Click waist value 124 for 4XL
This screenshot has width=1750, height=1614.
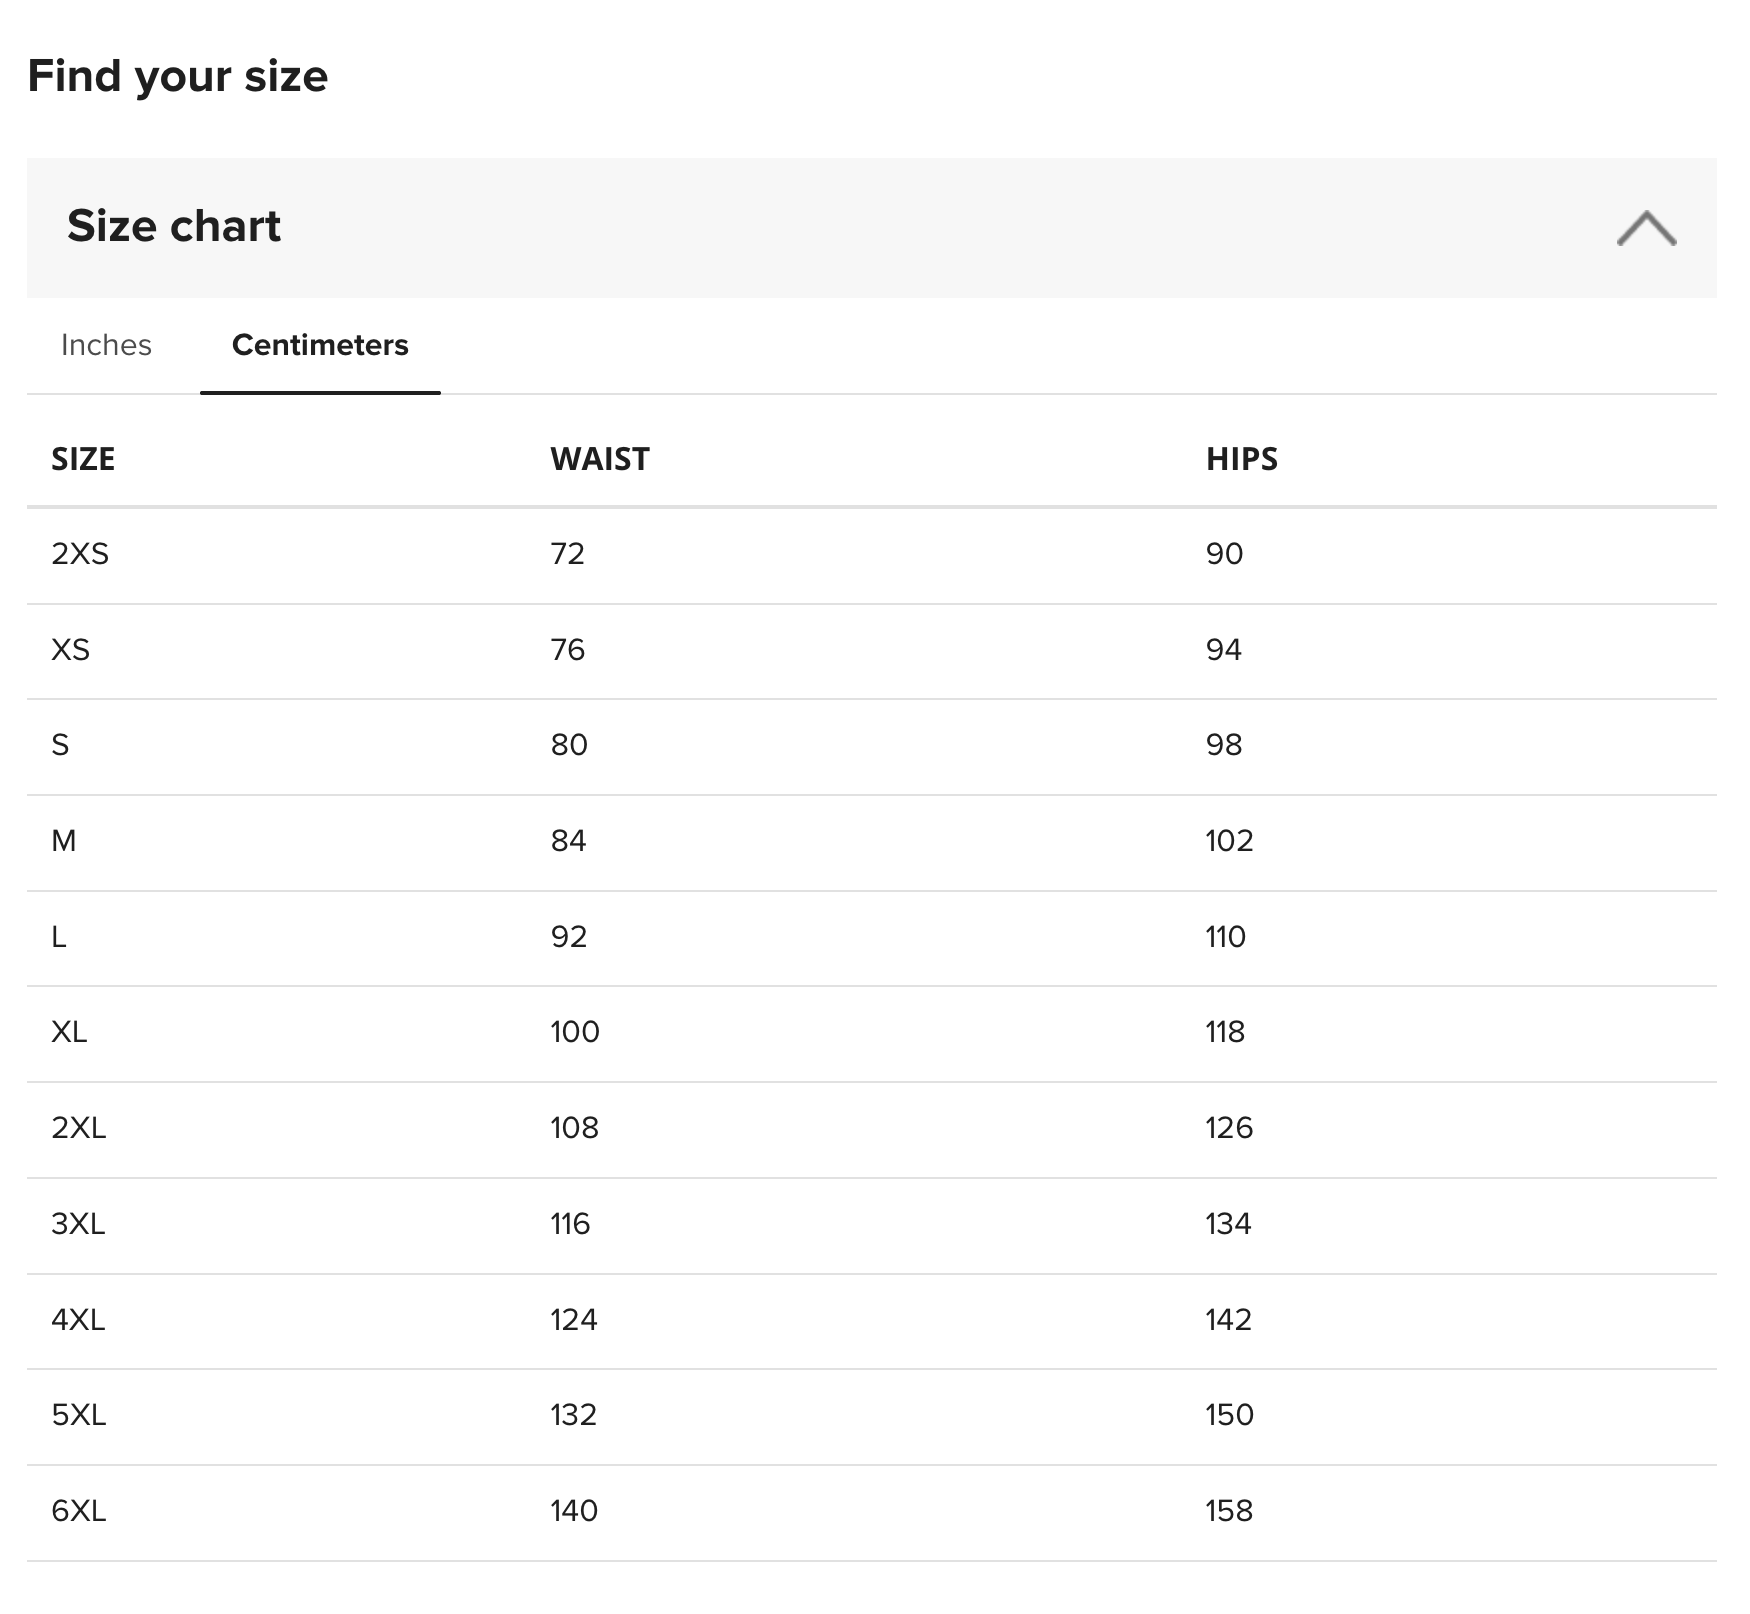click(573, 1320)
